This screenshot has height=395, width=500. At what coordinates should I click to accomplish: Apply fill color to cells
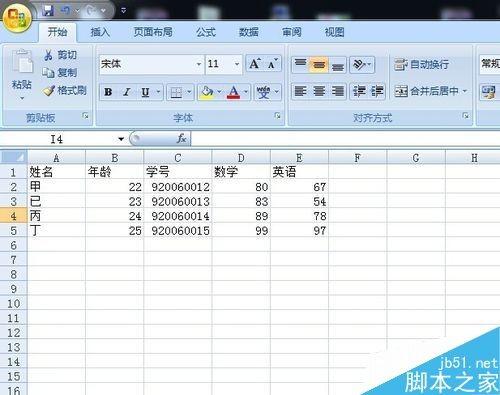click(207, 92)
